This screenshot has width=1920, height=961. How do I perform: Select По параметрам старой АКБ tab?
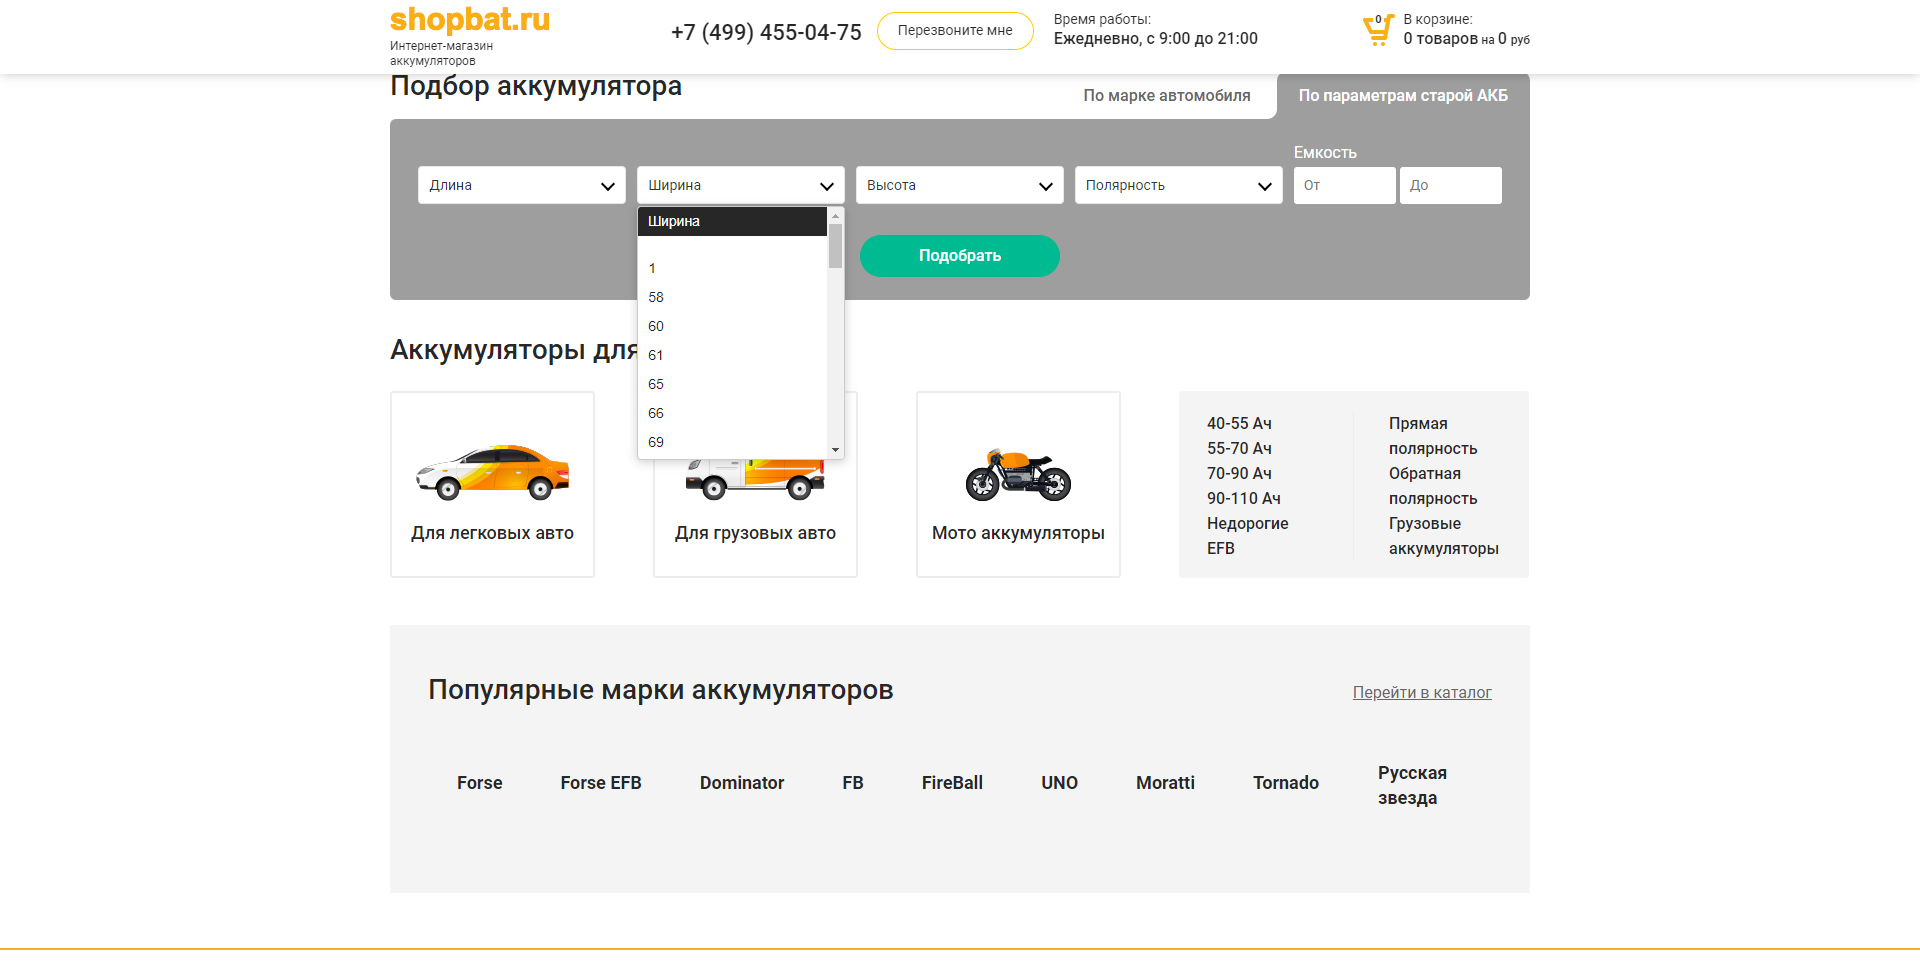1402,96
